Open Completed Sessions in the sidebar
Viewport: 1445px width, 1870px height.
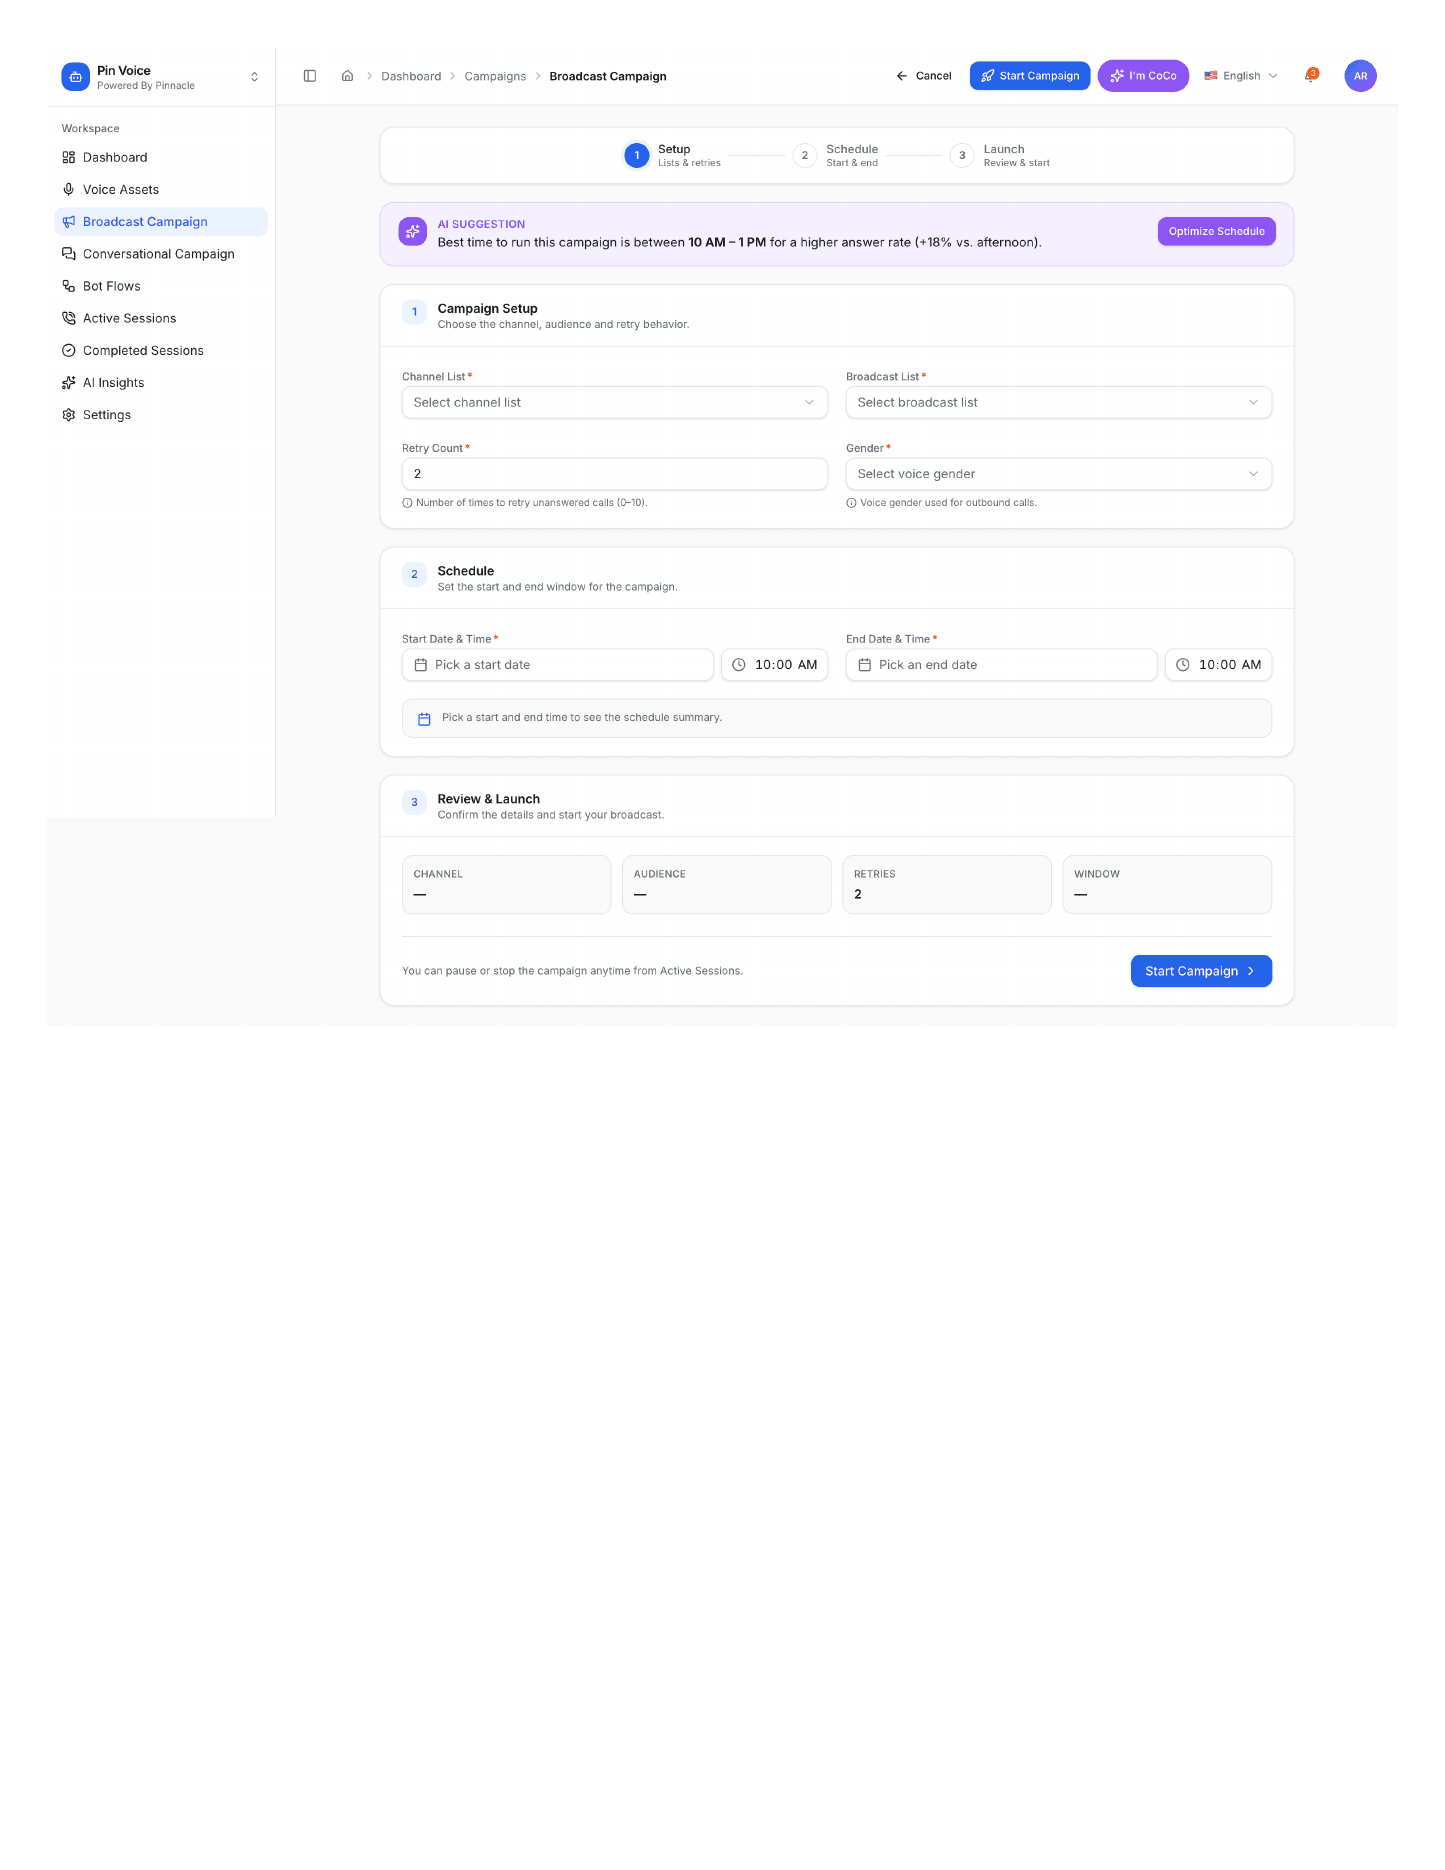(161, 351)
